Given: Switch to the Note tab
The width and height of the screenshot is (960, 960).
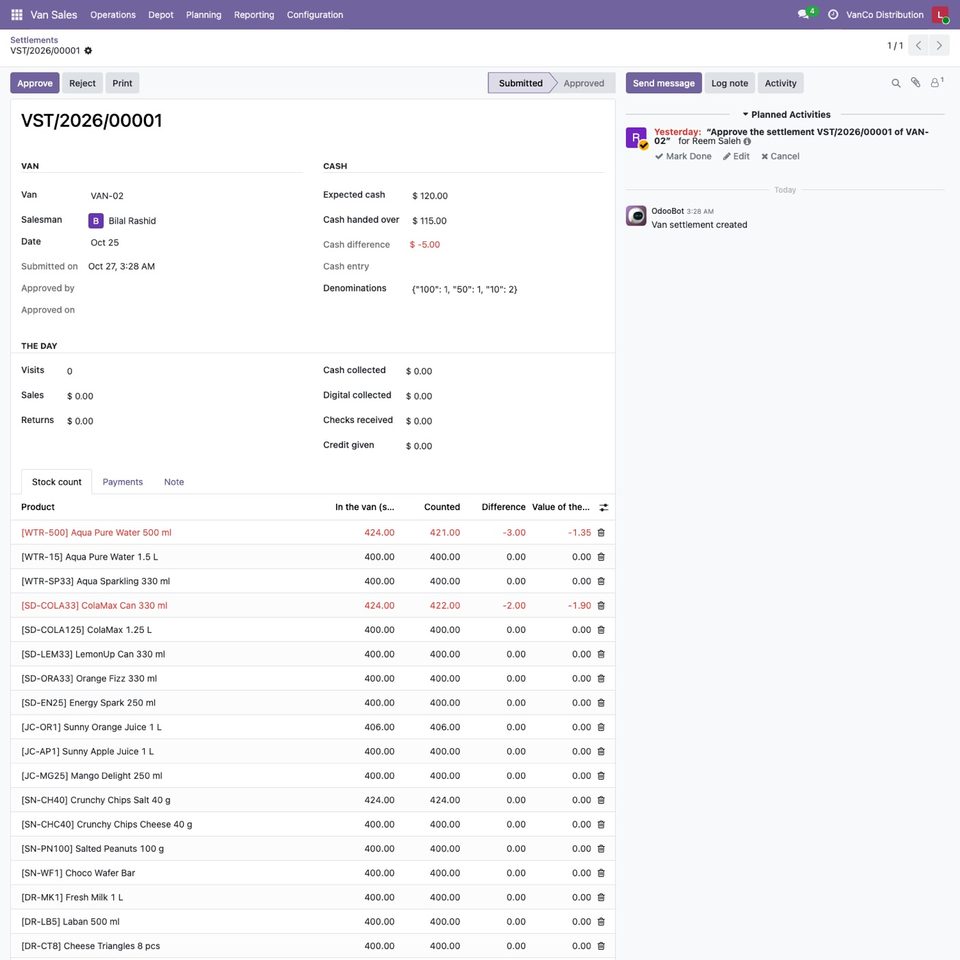Looking at the screenshot, I should coord(174,482).
